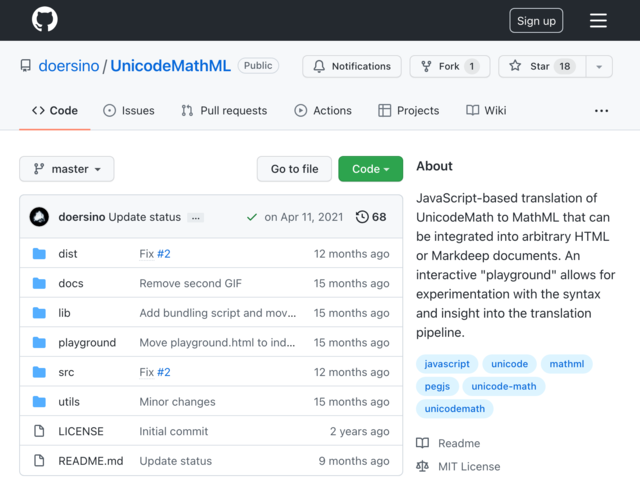The height and width of the screenshot is (480, 640).
Task: Open the Readme link in About
Action: tap(459, 443)
